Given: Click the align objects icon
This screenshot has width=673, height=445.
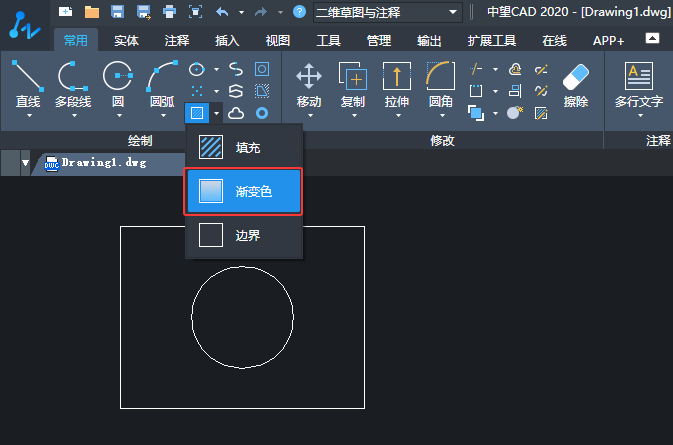Looking at the screenshot, I should [x=515, y=91].
